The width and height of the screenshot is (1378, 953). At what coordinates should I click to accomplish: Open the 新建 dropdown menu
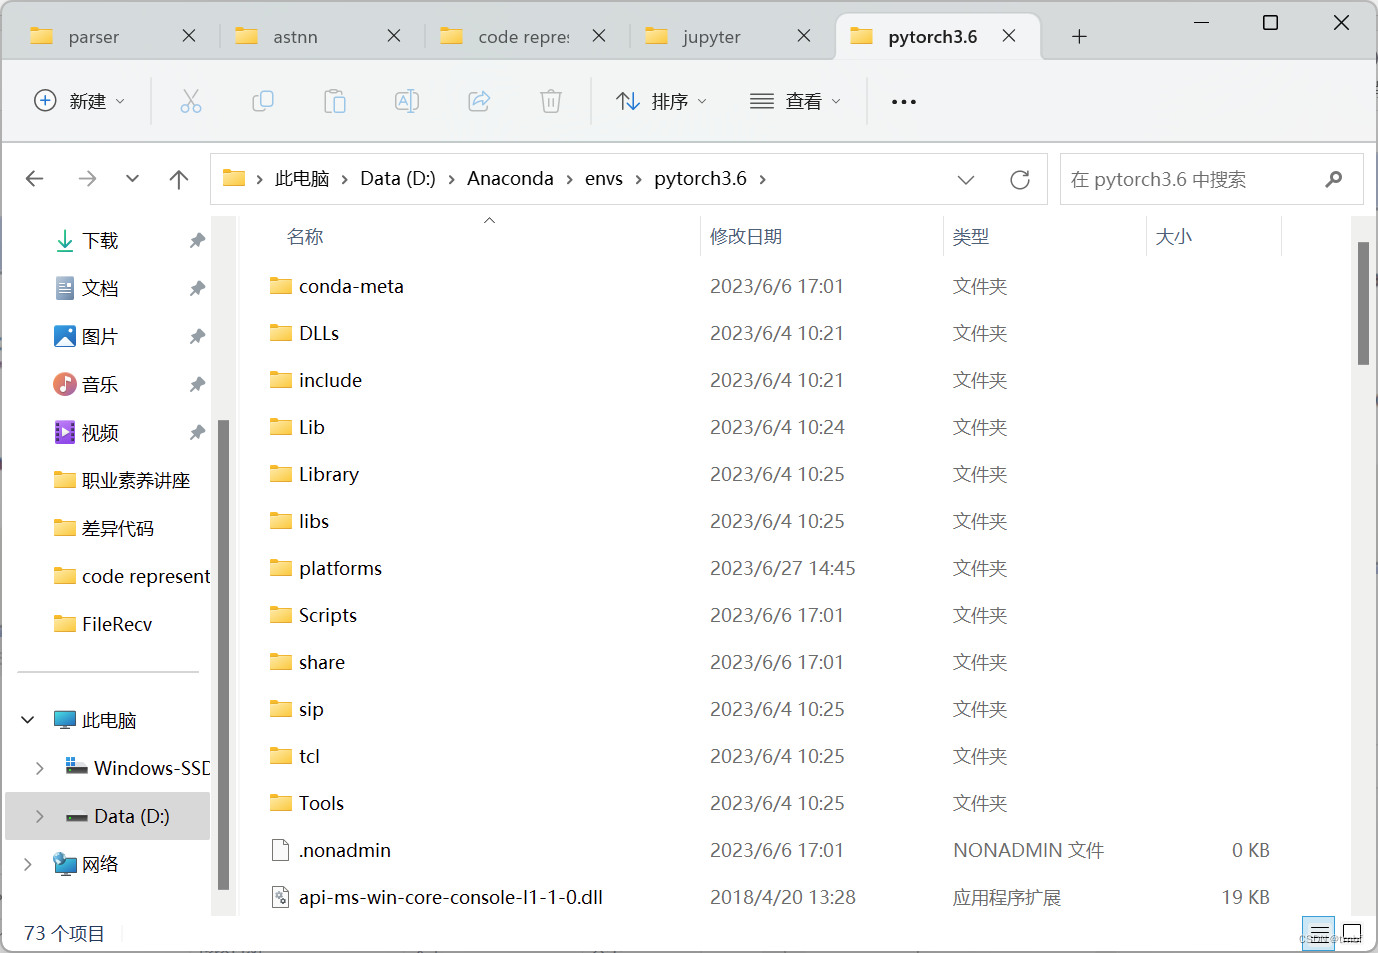(80, 101)
